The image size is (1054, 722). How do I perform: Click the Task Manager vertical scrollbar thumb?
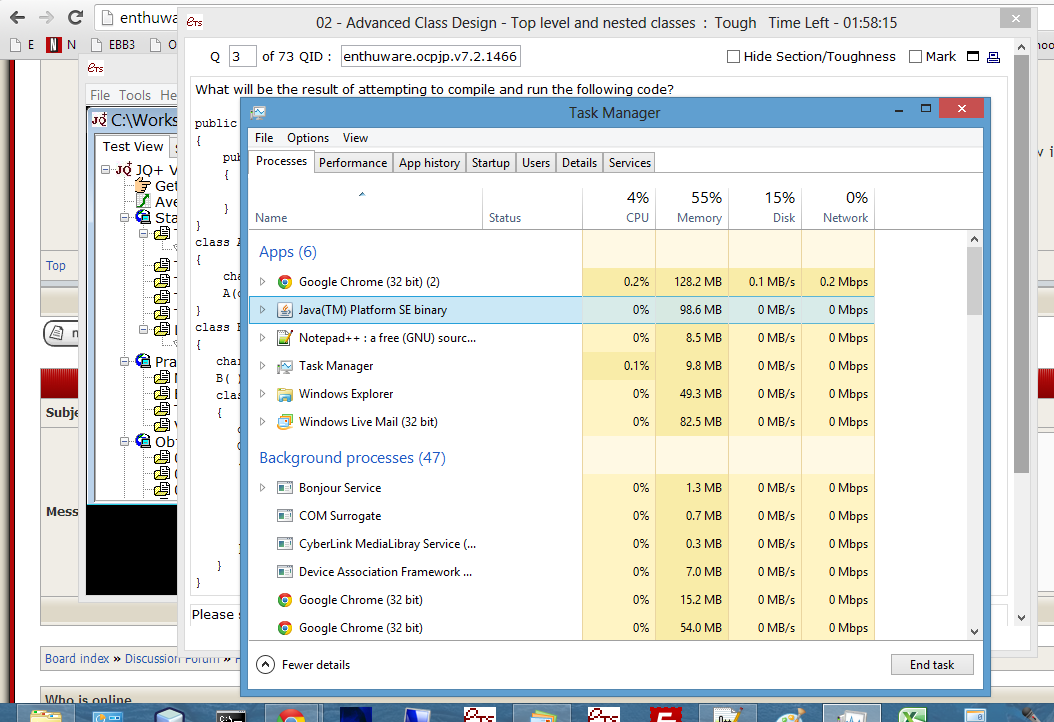pyautogui.click(x=975, y=281)
